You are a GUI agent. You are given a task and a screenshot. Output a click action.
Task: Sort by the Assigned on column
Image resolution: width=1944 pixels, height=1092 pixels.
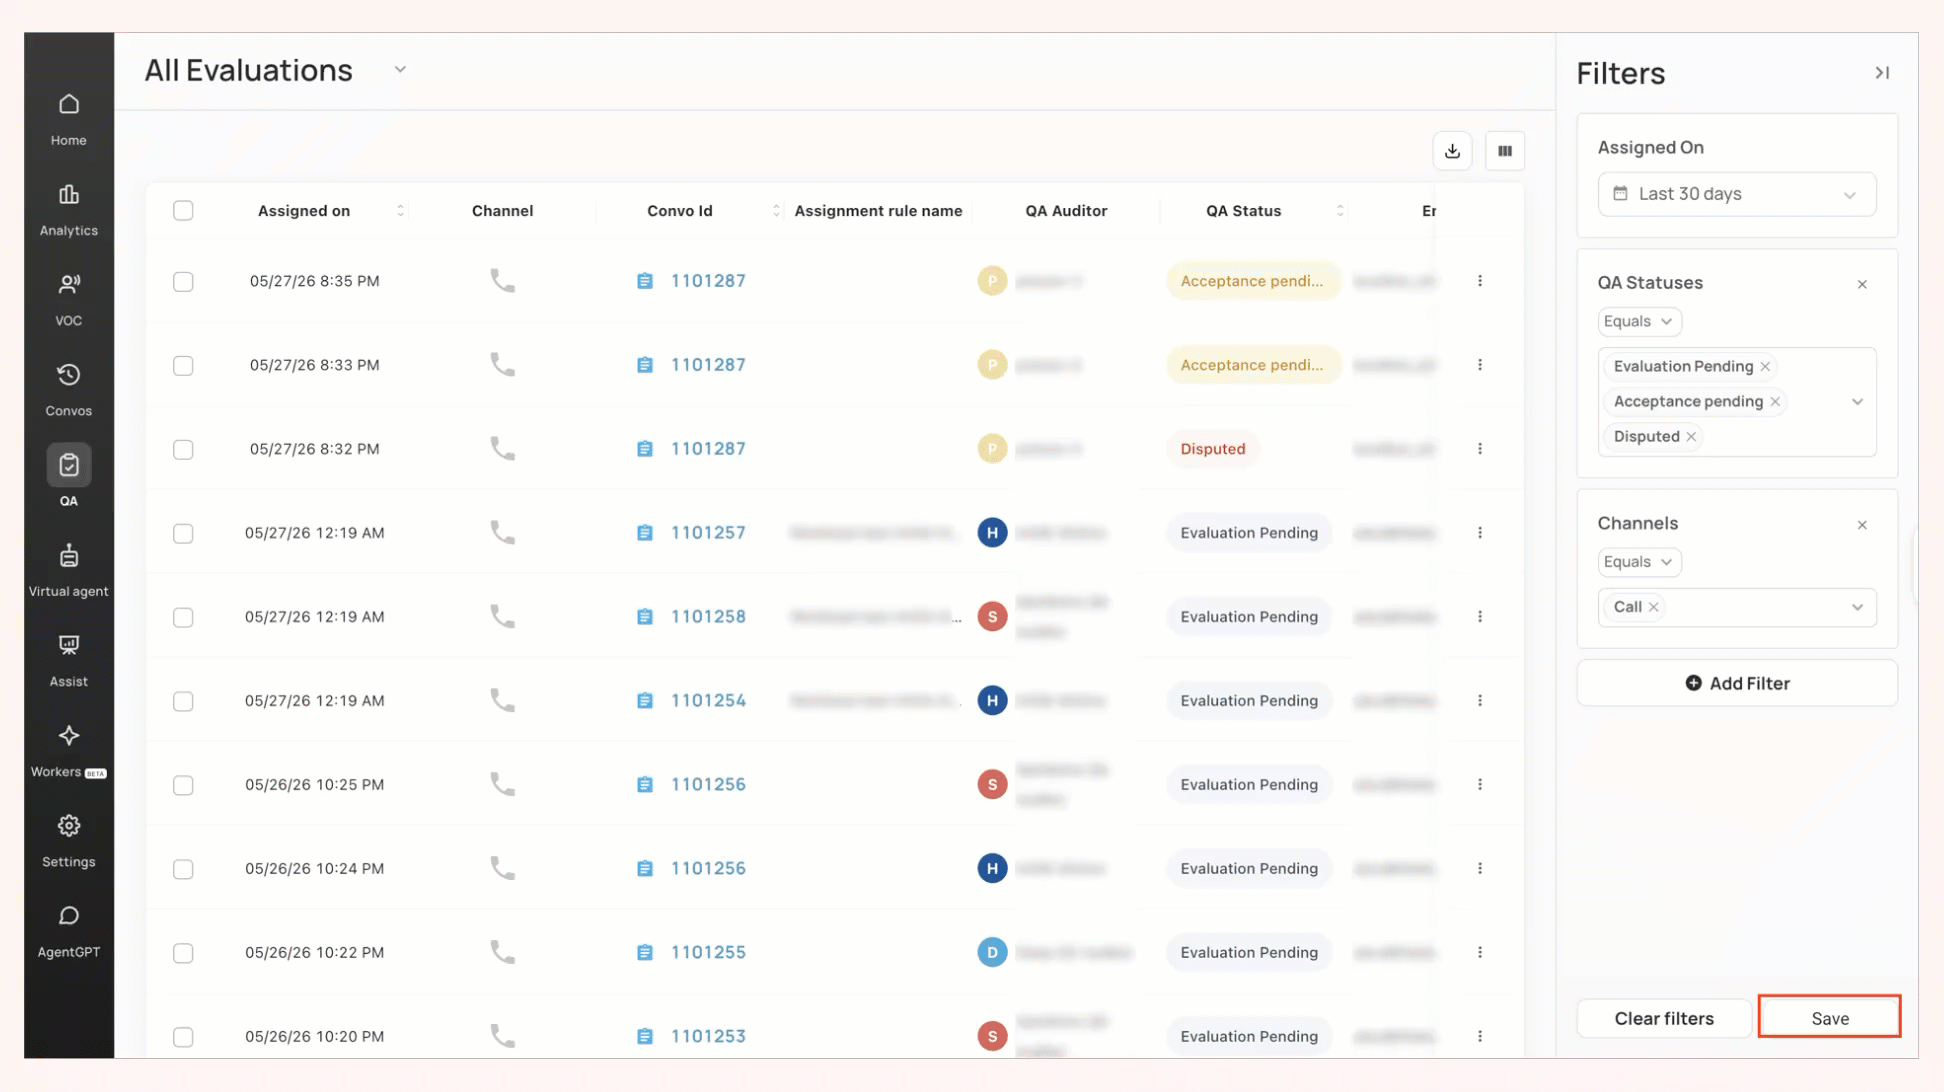click(x=401, y=210)
